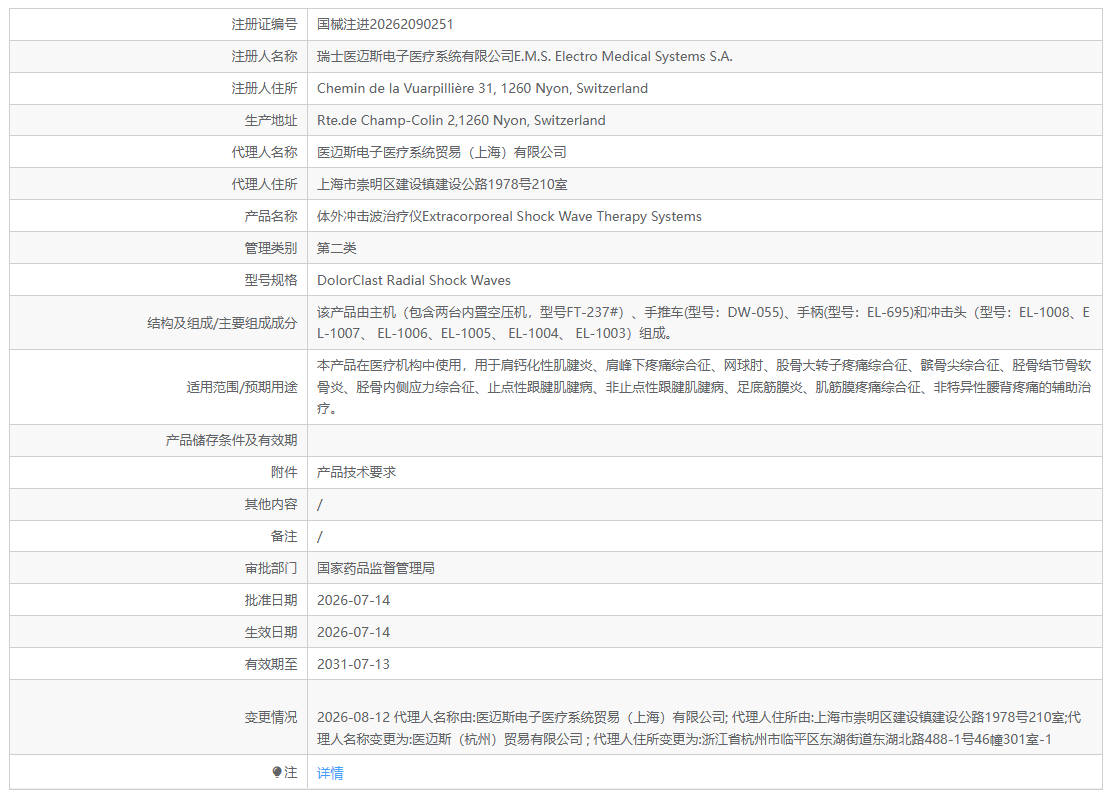Image resolution: width=1113 pixels, height=794 pixels.
Task: Click the 注册证编号 label
Action: pos(264,24)
